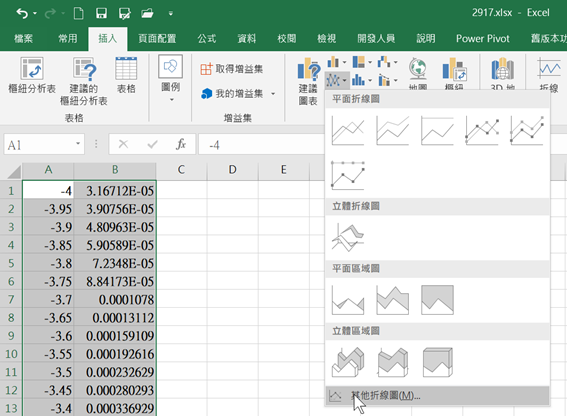Click the Undo arrow icon
This screenshot has width=567, height=416.
coord(22,14)
